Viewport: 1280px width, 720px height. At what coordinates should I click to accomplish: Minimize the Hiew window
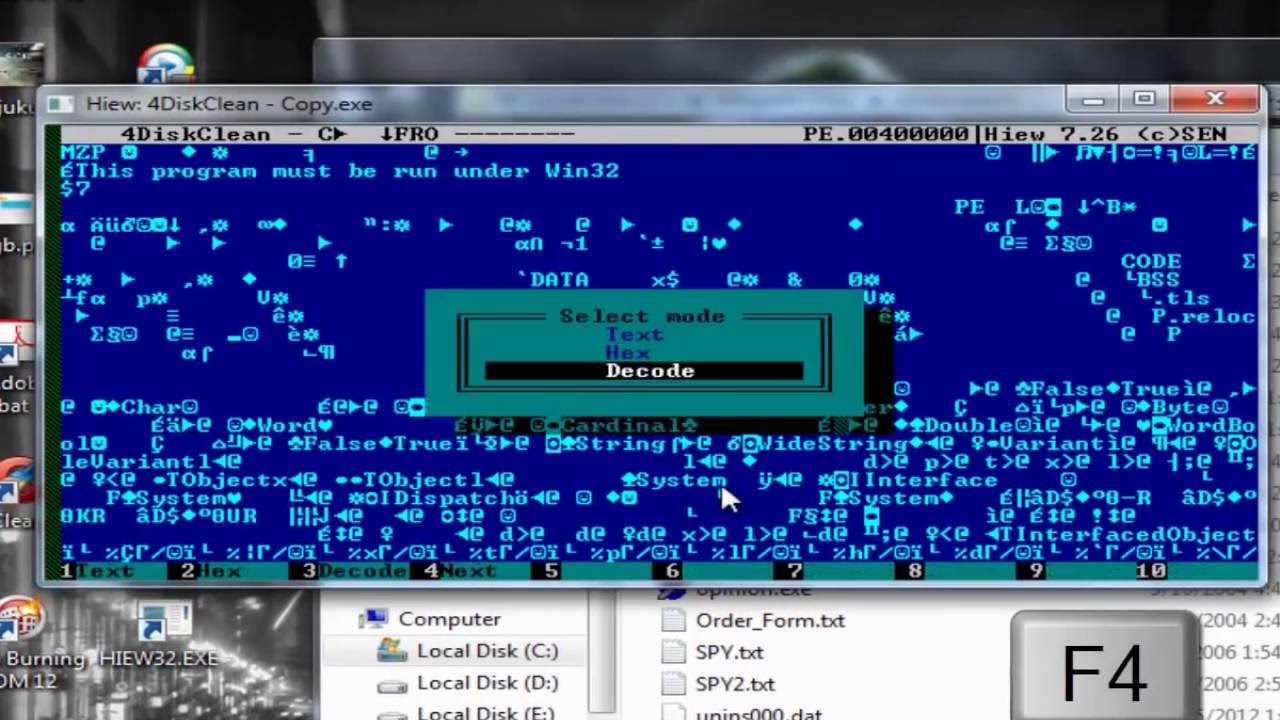pos(1093,99)
